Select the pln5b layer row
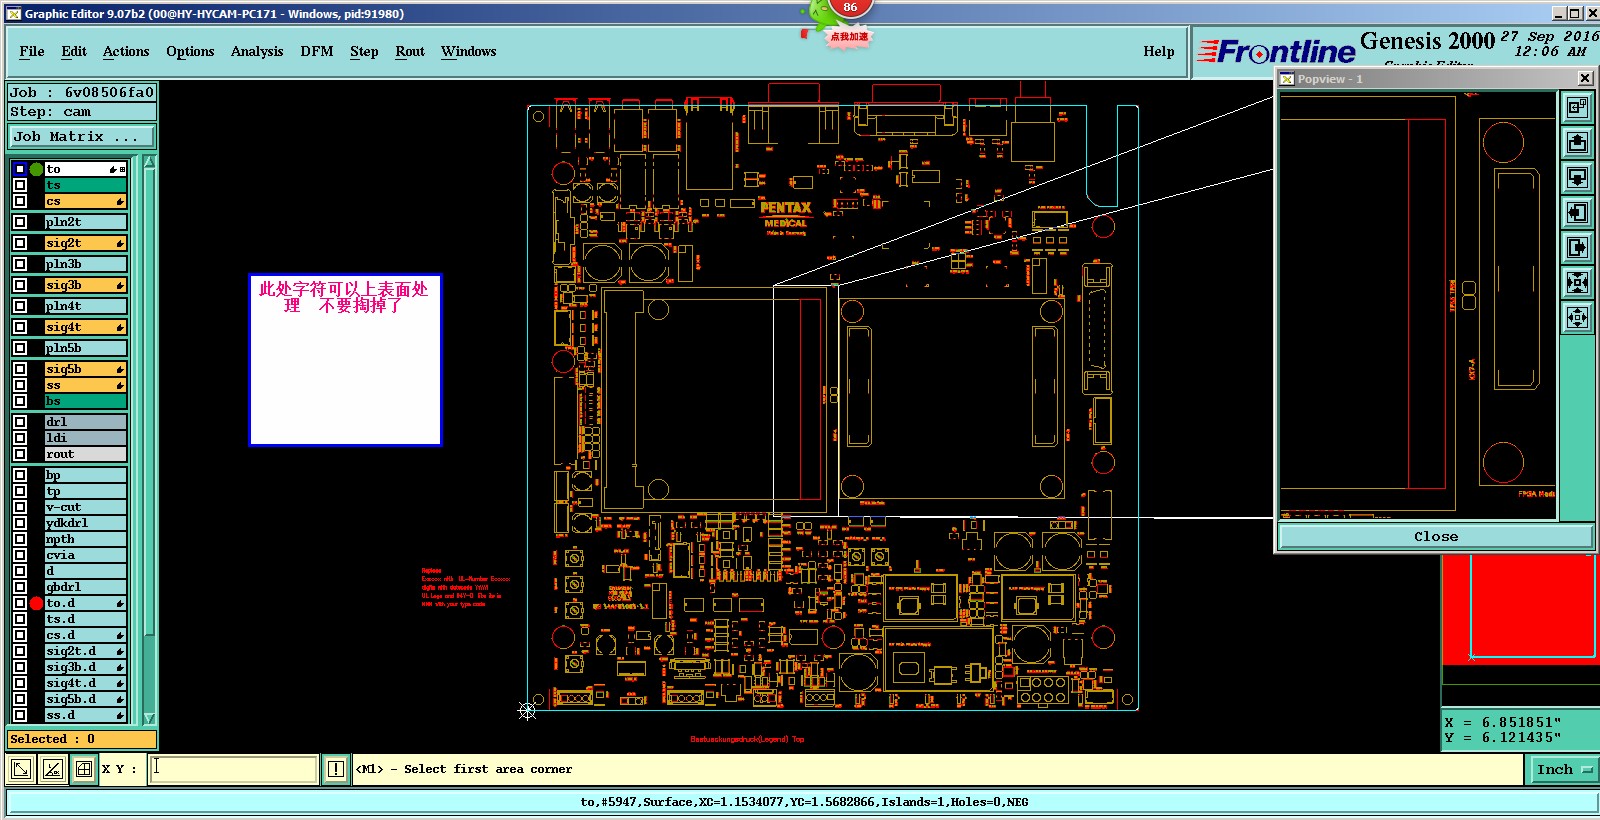The image size is (1600, 820). click(x=86, y=348)
